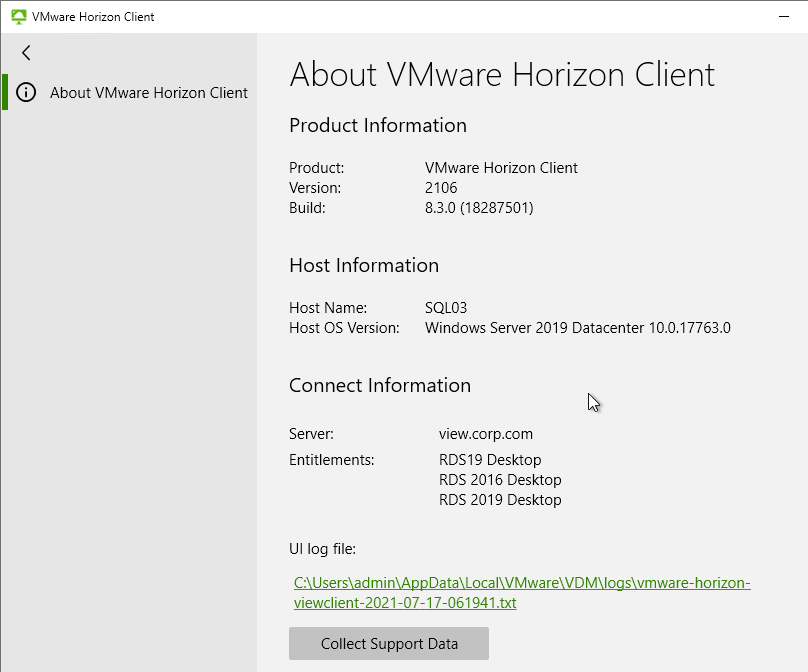Click the RDS 2019 Desktop entitlement
The width and height of the screenshot is (808, 672).
[500, 500]
